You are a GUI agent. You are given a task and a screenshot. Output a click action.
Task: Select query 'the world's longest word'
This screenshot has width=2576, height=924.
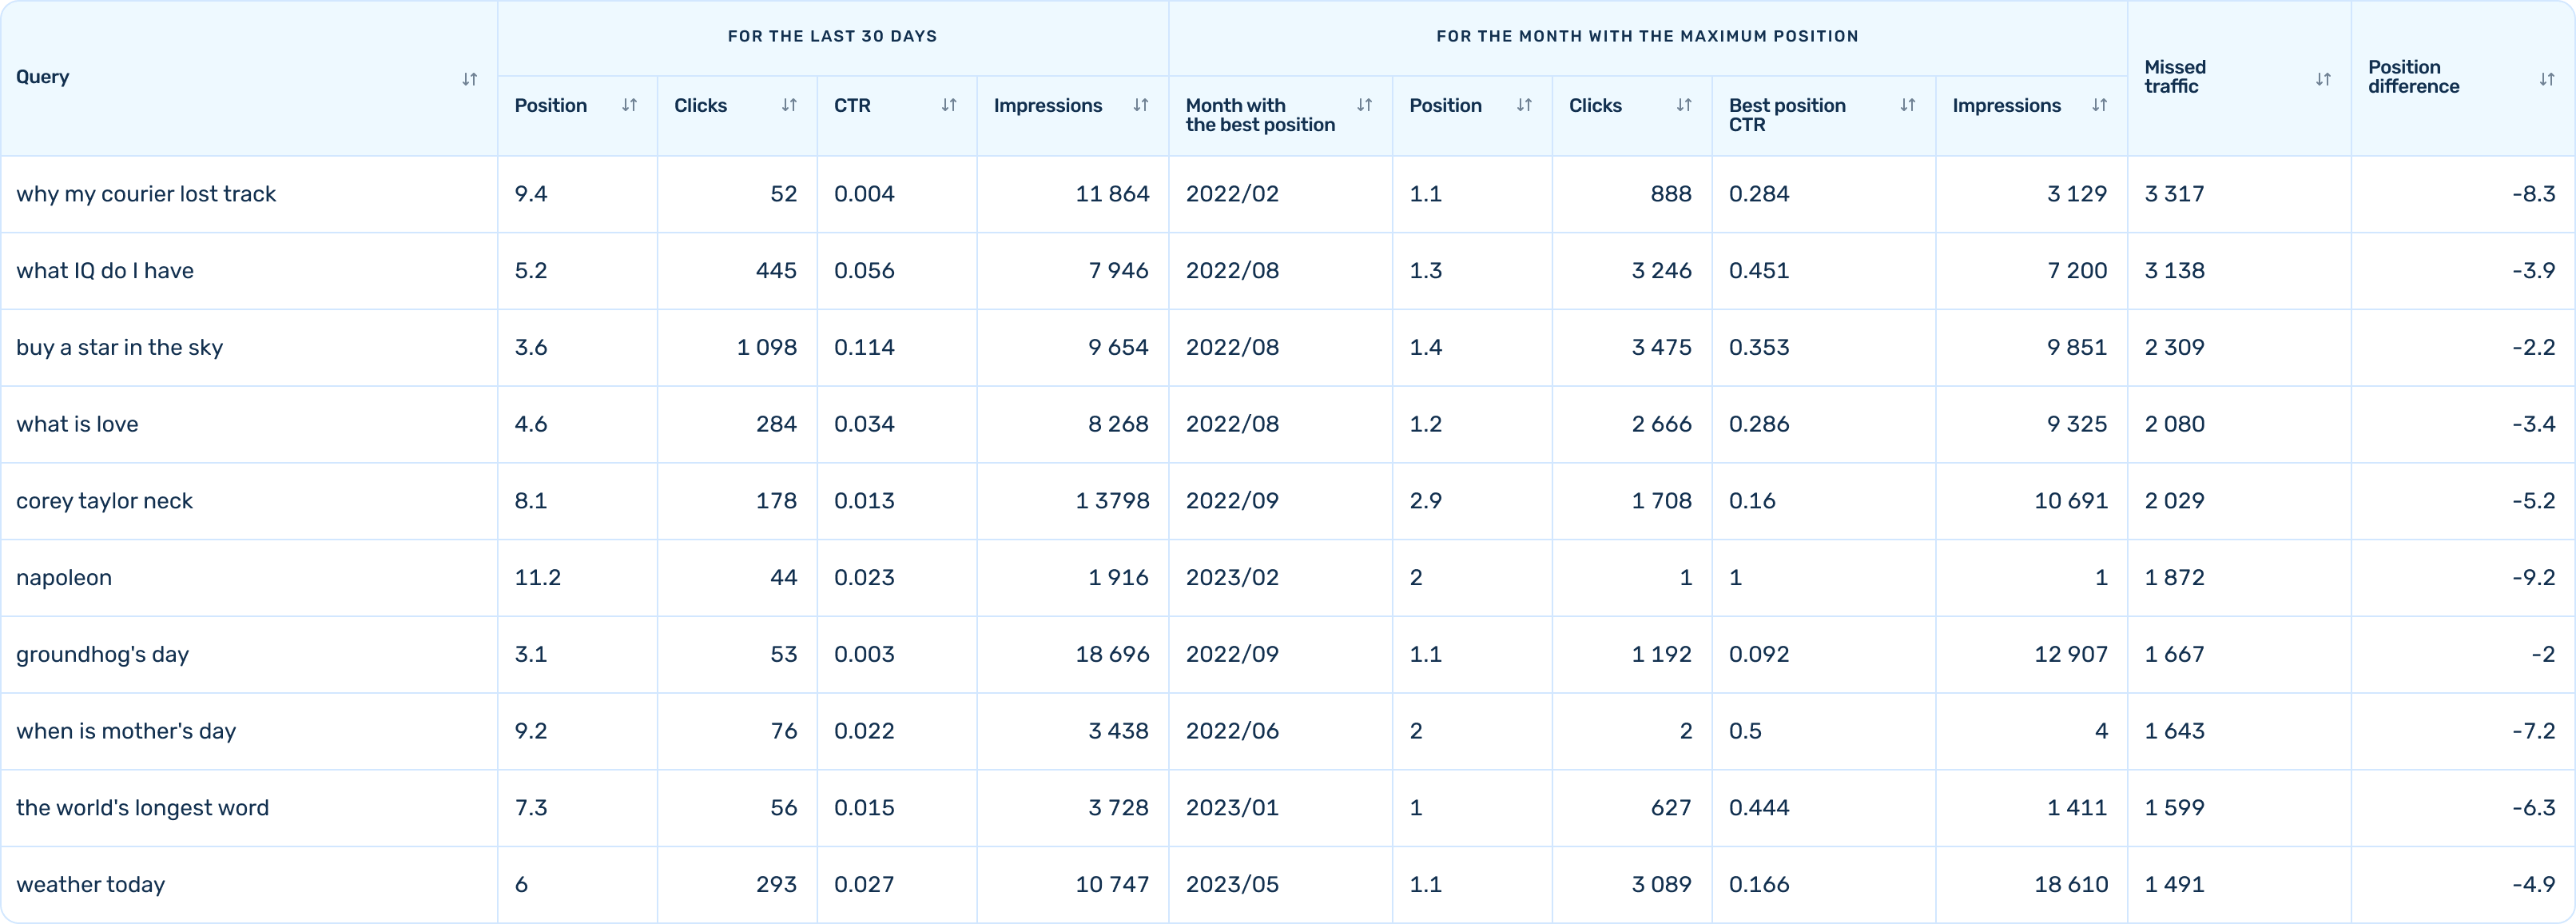(x=142, y=808)
